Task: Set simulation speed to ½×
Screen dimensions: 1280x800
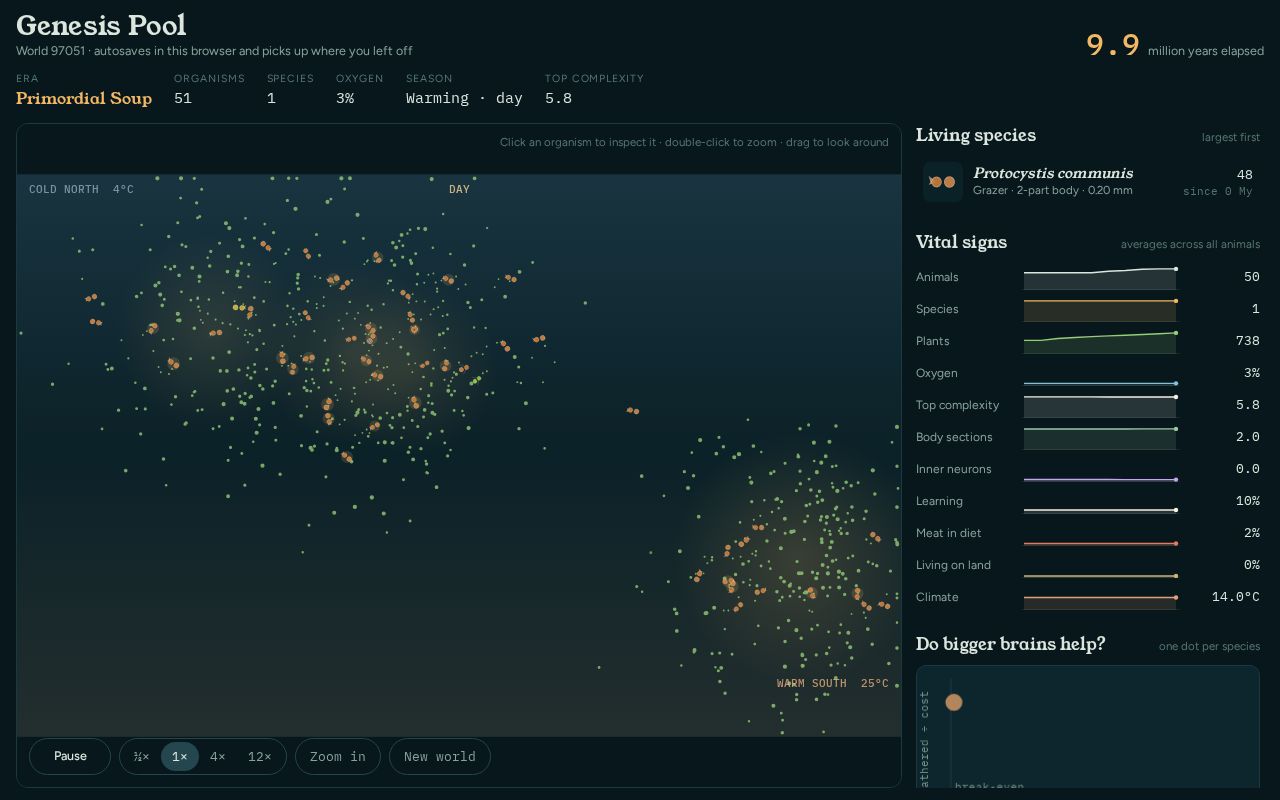Action: click(x=141, y=757)
